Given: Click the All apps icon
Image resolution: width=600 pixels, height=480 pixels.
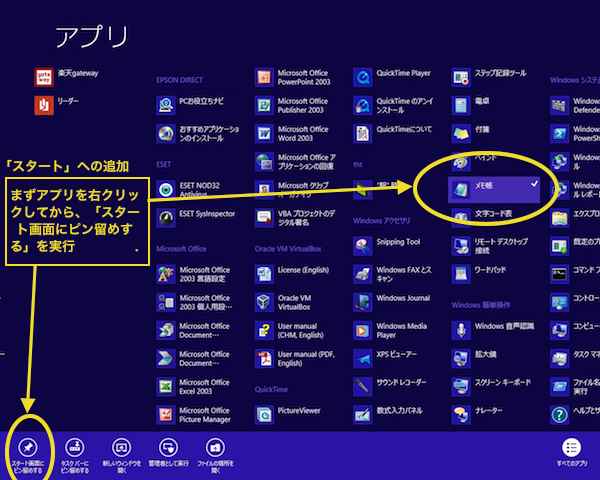Looking at the screenshot, I should tap(572, 447).
